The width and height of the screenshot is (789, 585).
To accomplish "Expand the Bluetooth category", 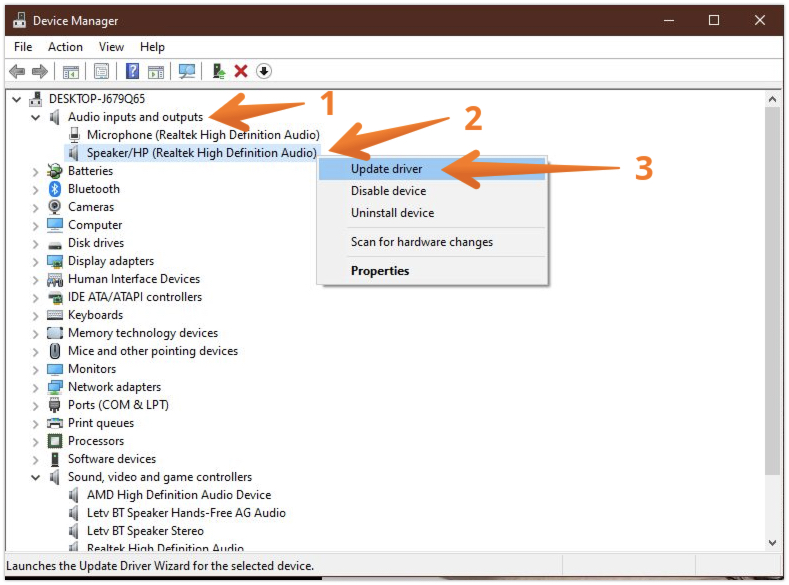I will tap(35, 190).
